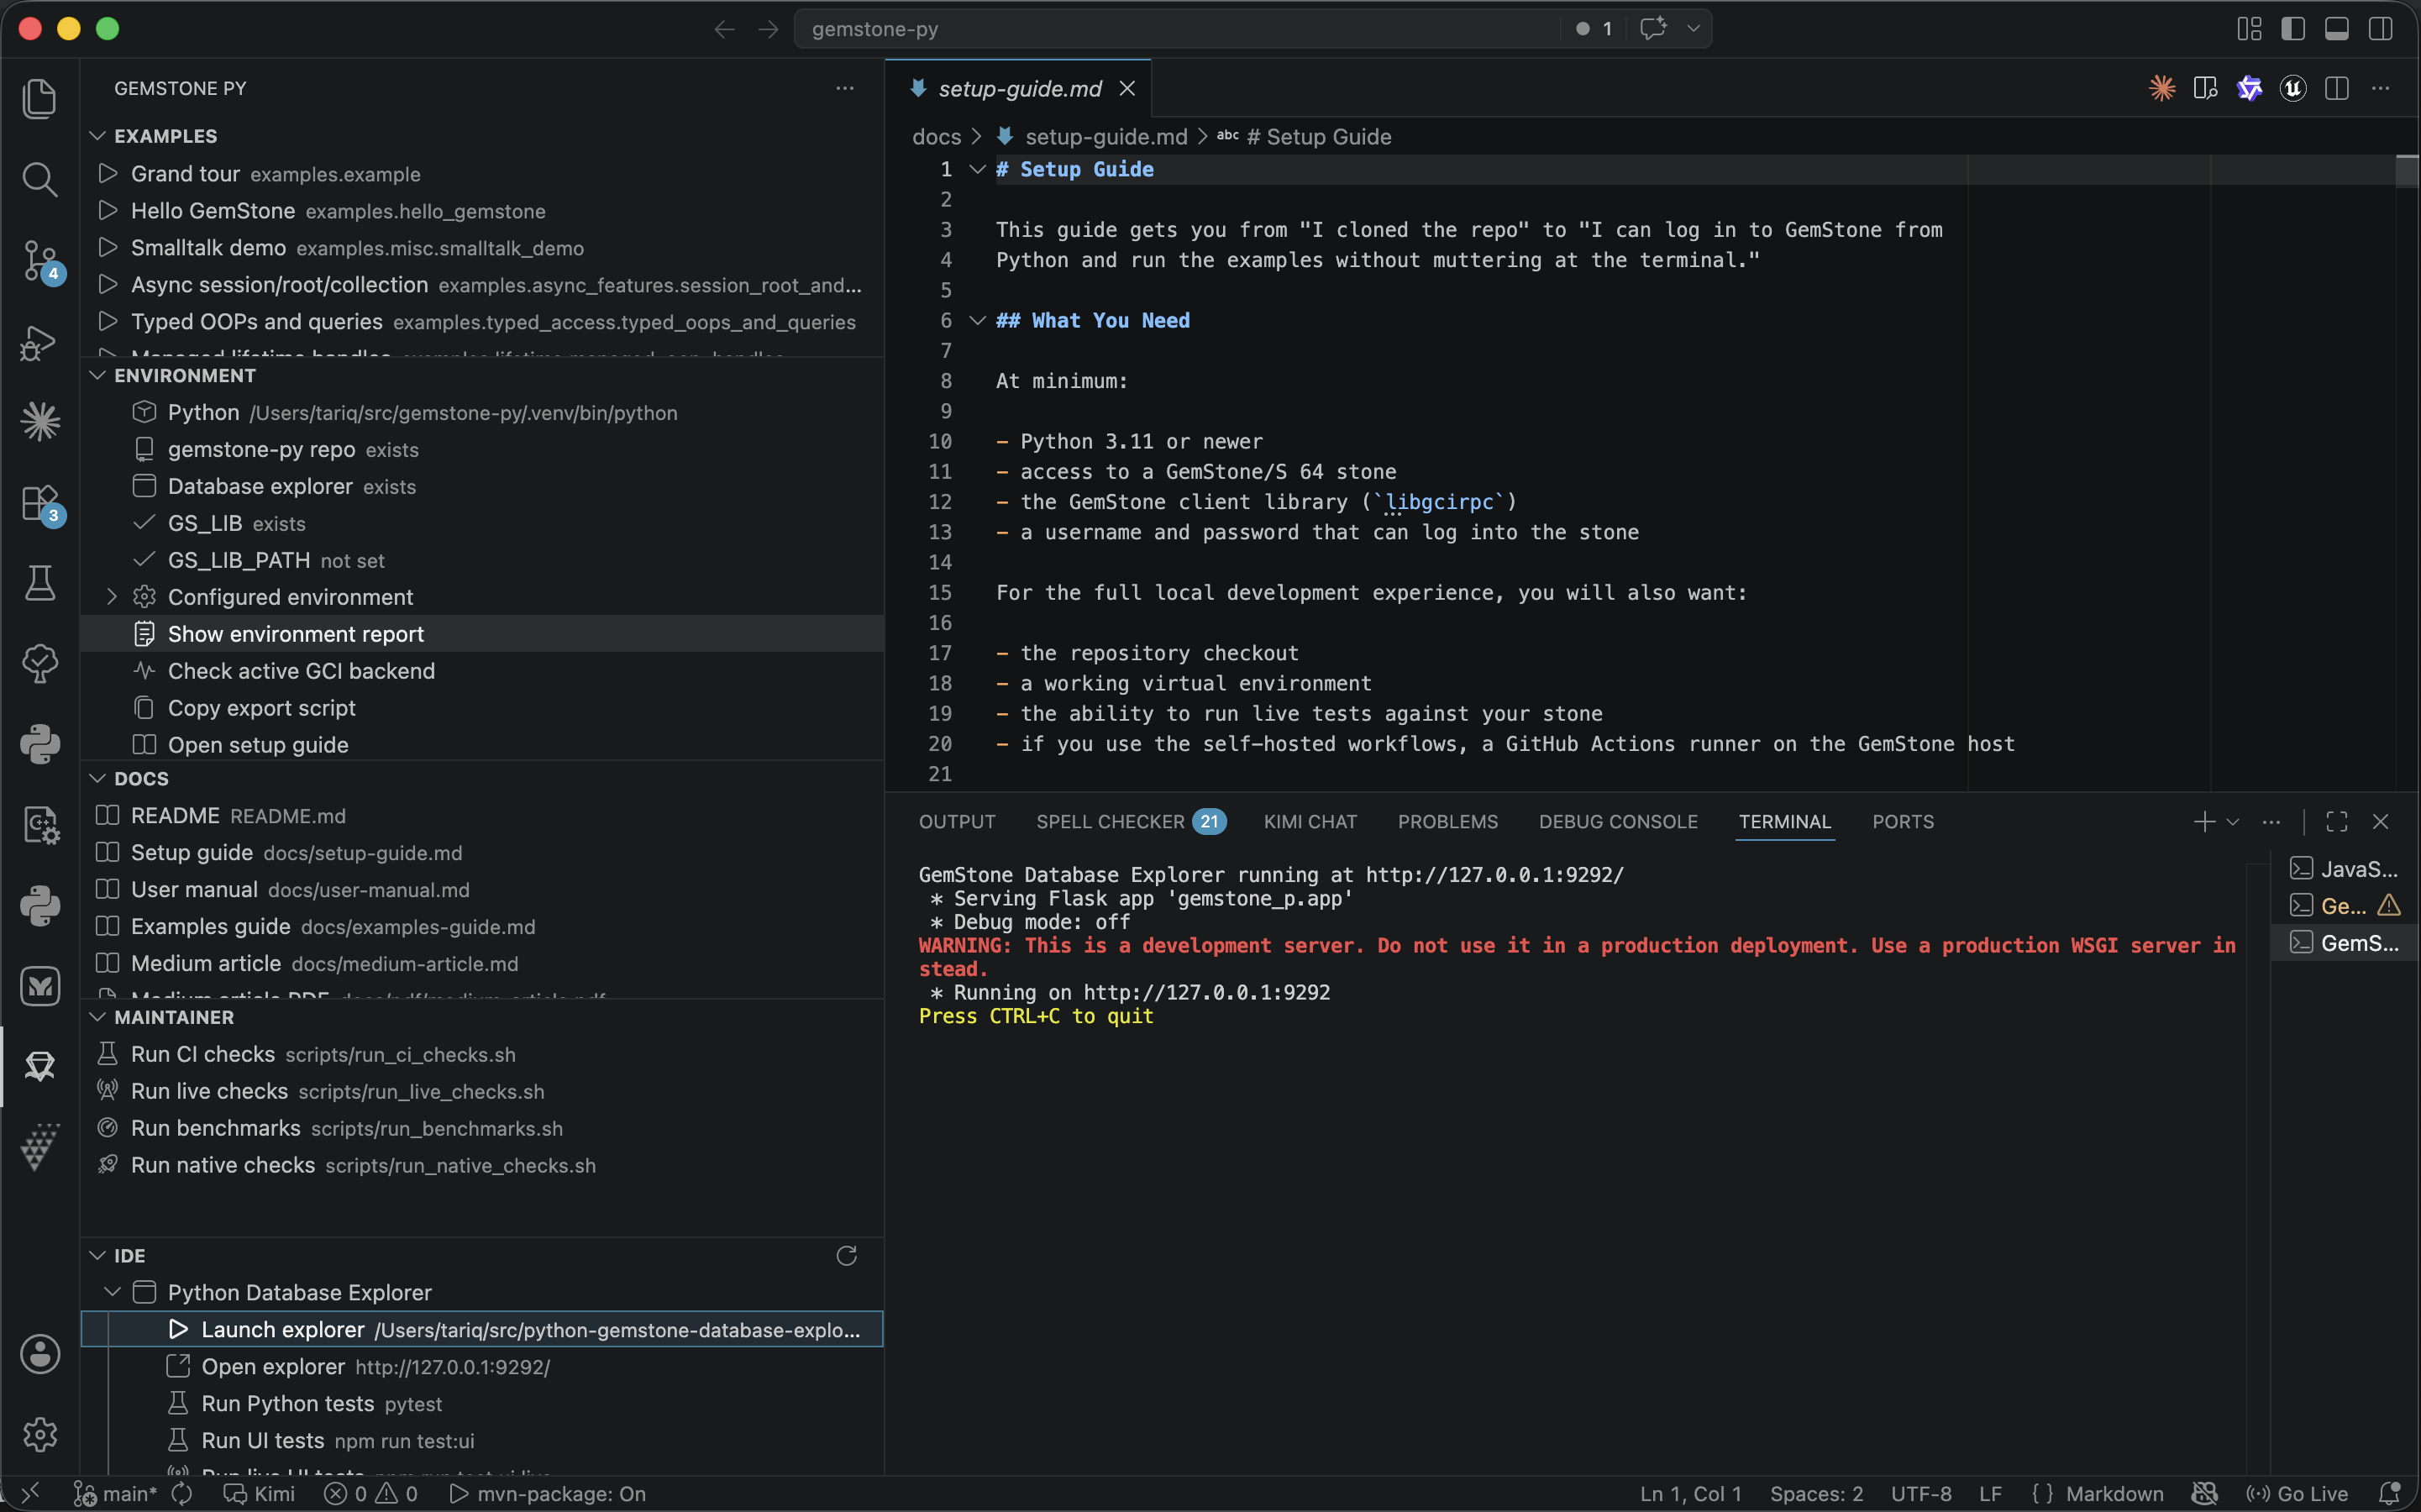Viewport: 2421px width, 1512px height.
Task: Switch to the PORTS tab
Action: point(1902,821)
